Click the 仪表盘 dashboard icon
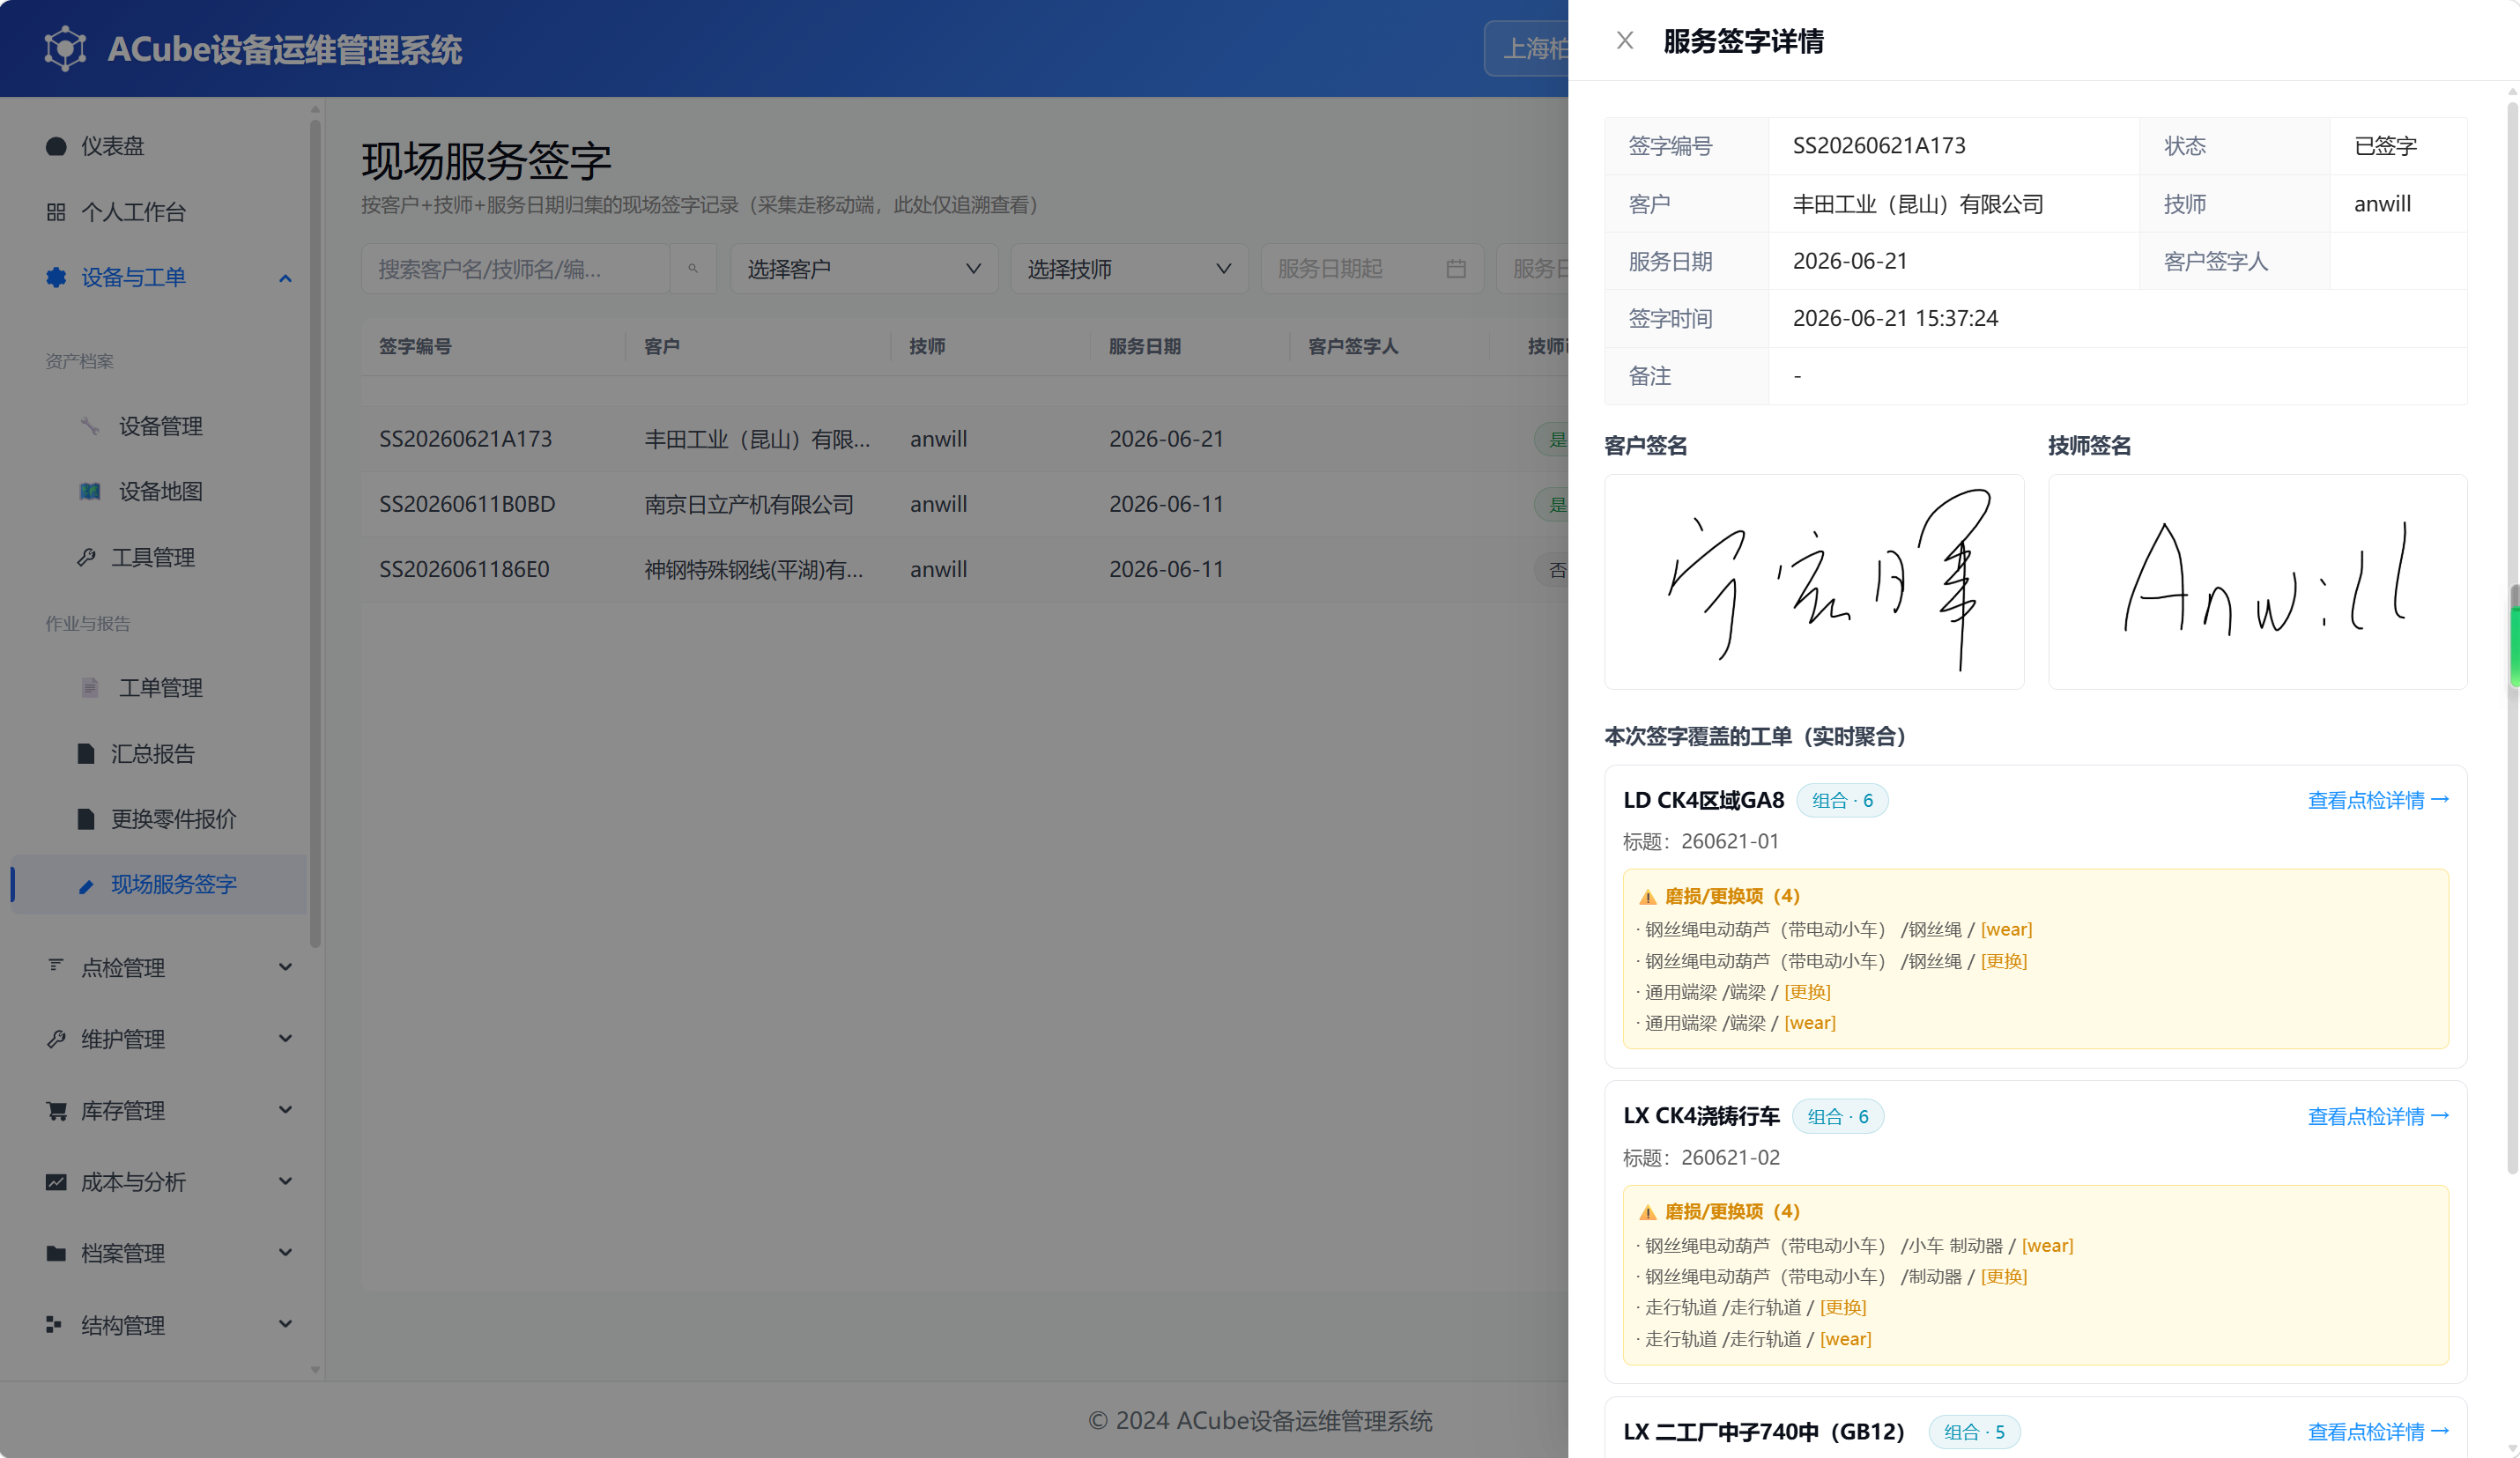 tap(56, 147)
